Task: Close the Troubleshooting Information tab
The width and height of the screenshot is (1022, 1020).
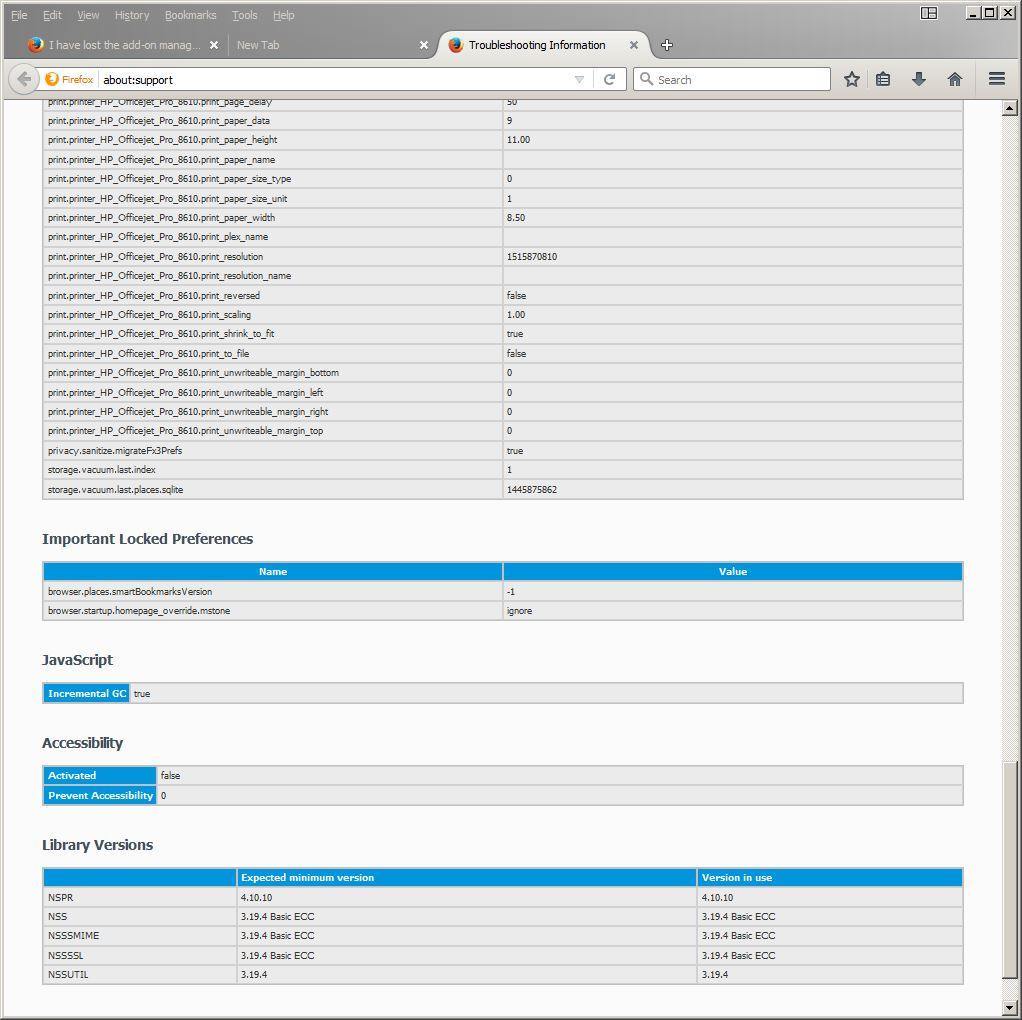Action: (634, 45)
